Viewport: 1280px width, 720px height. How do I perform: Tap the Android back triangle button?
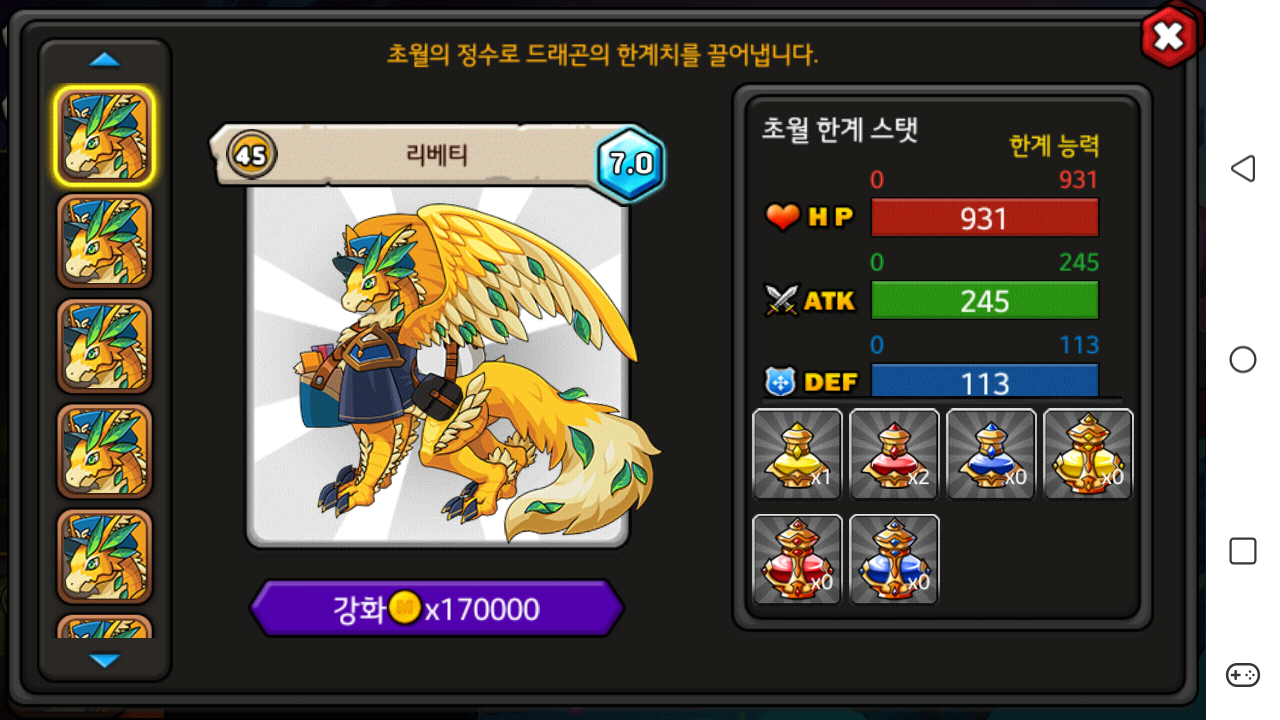[1242, 168]
